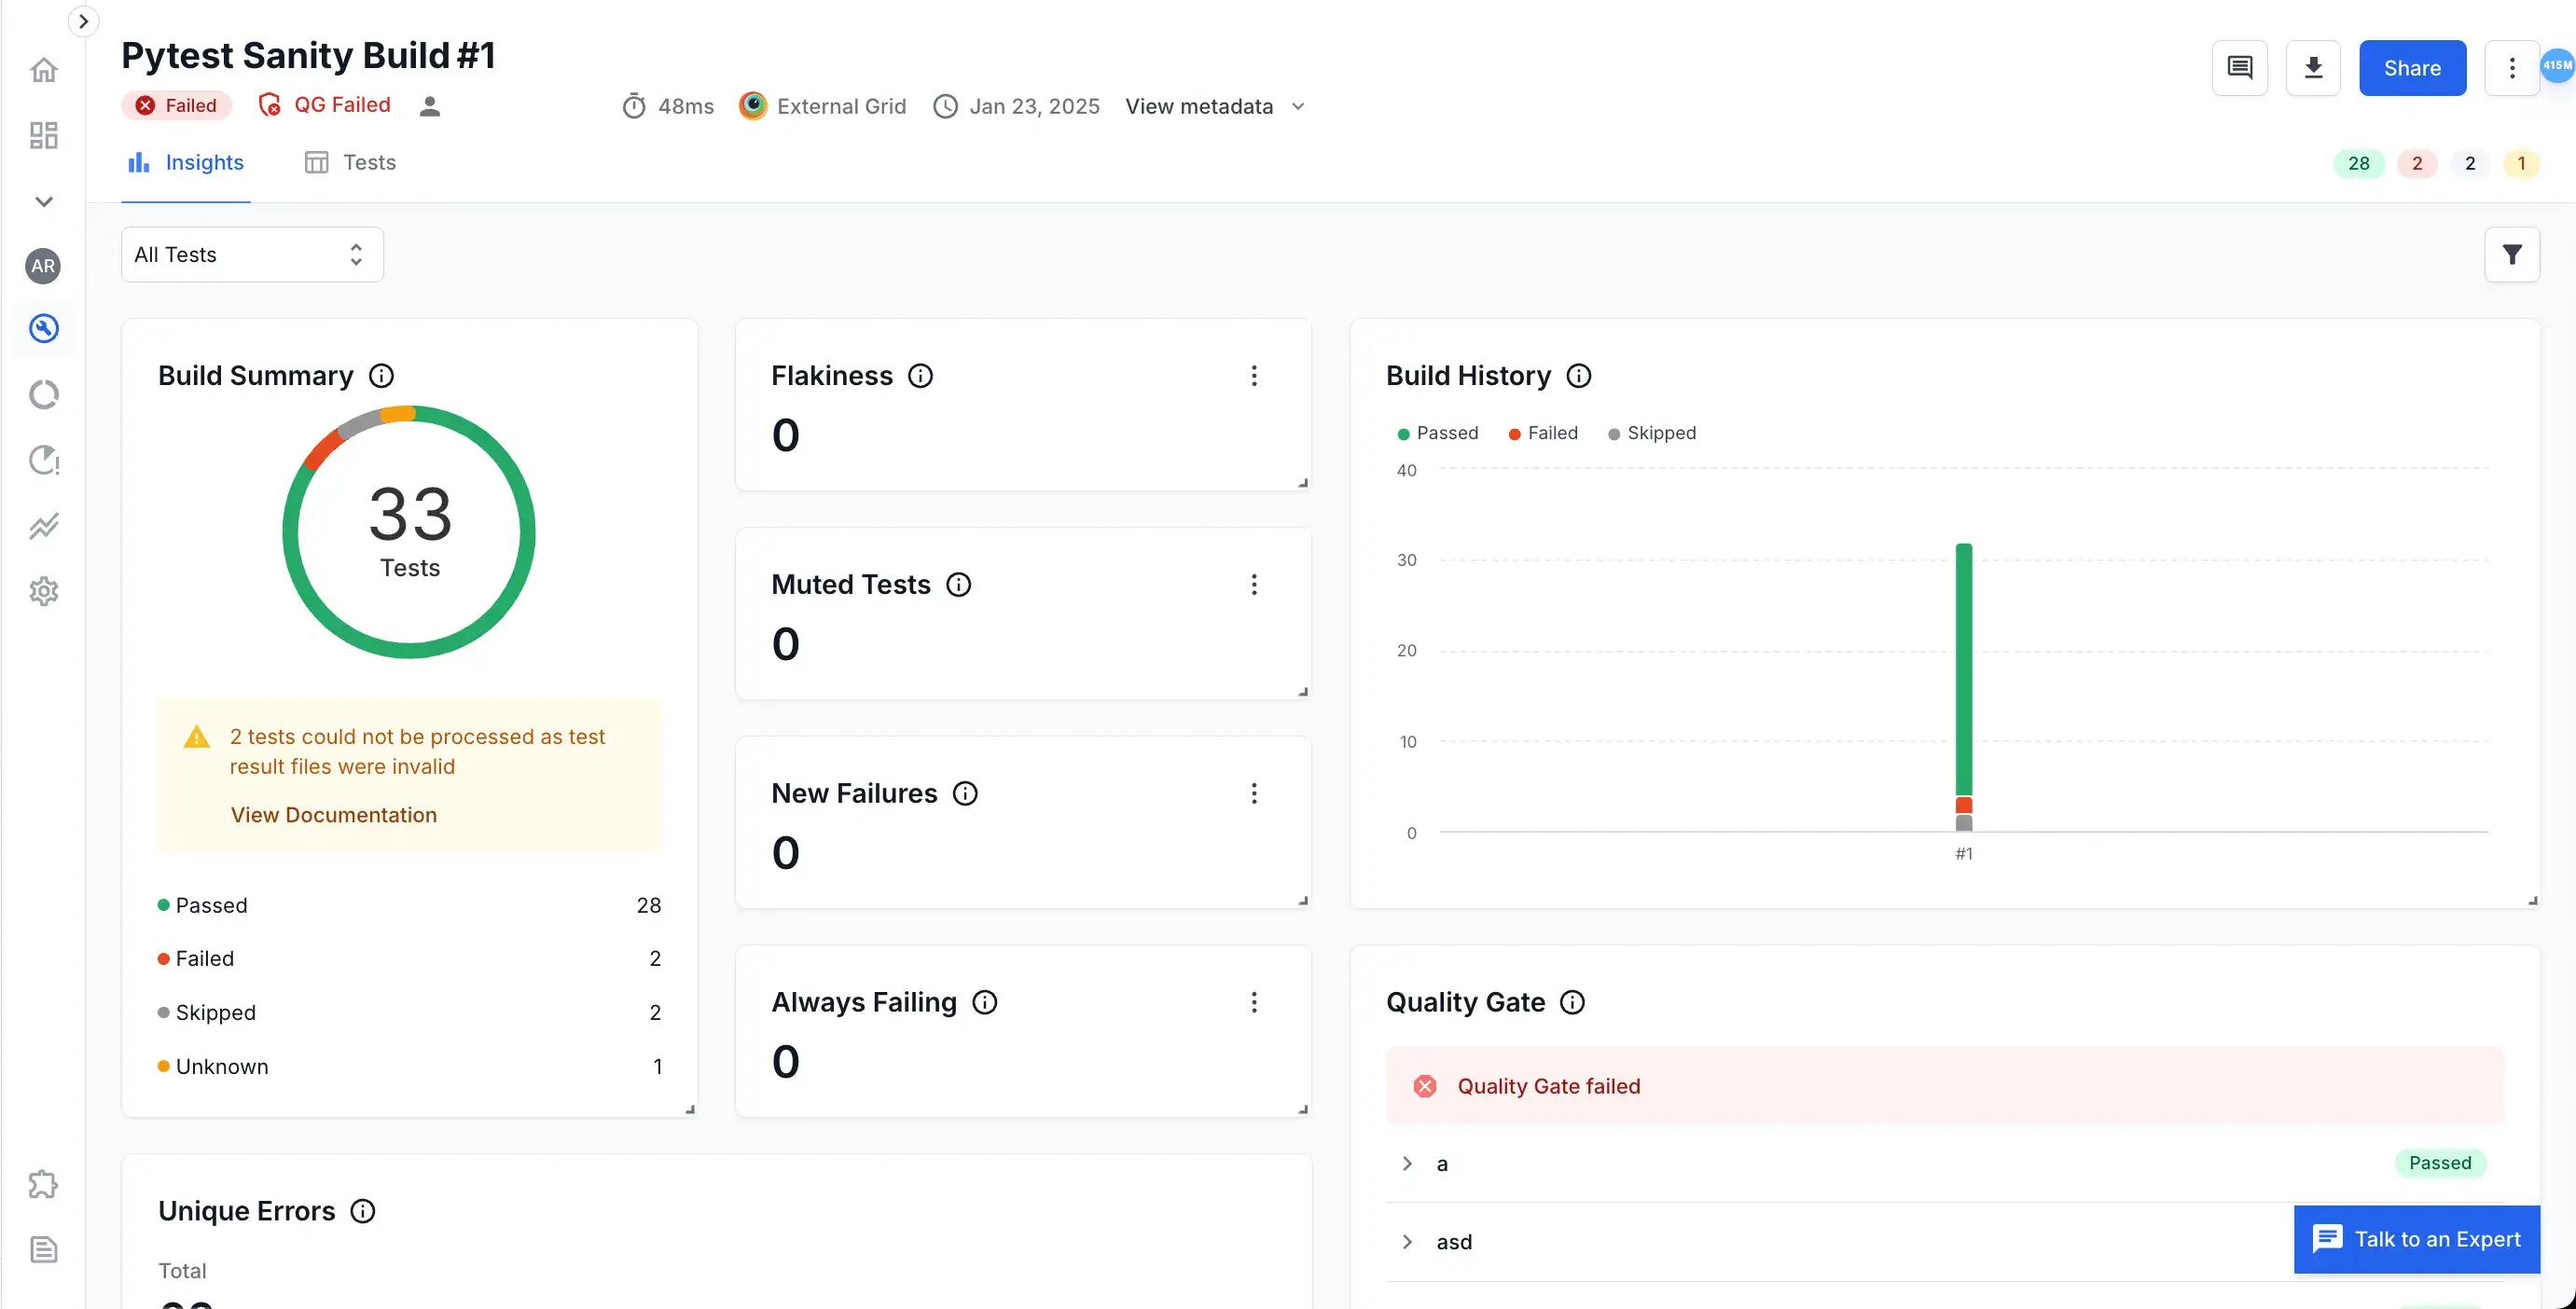
Task: Open Flakiness card three-dot menu
Action: [x=1253, y=376]
